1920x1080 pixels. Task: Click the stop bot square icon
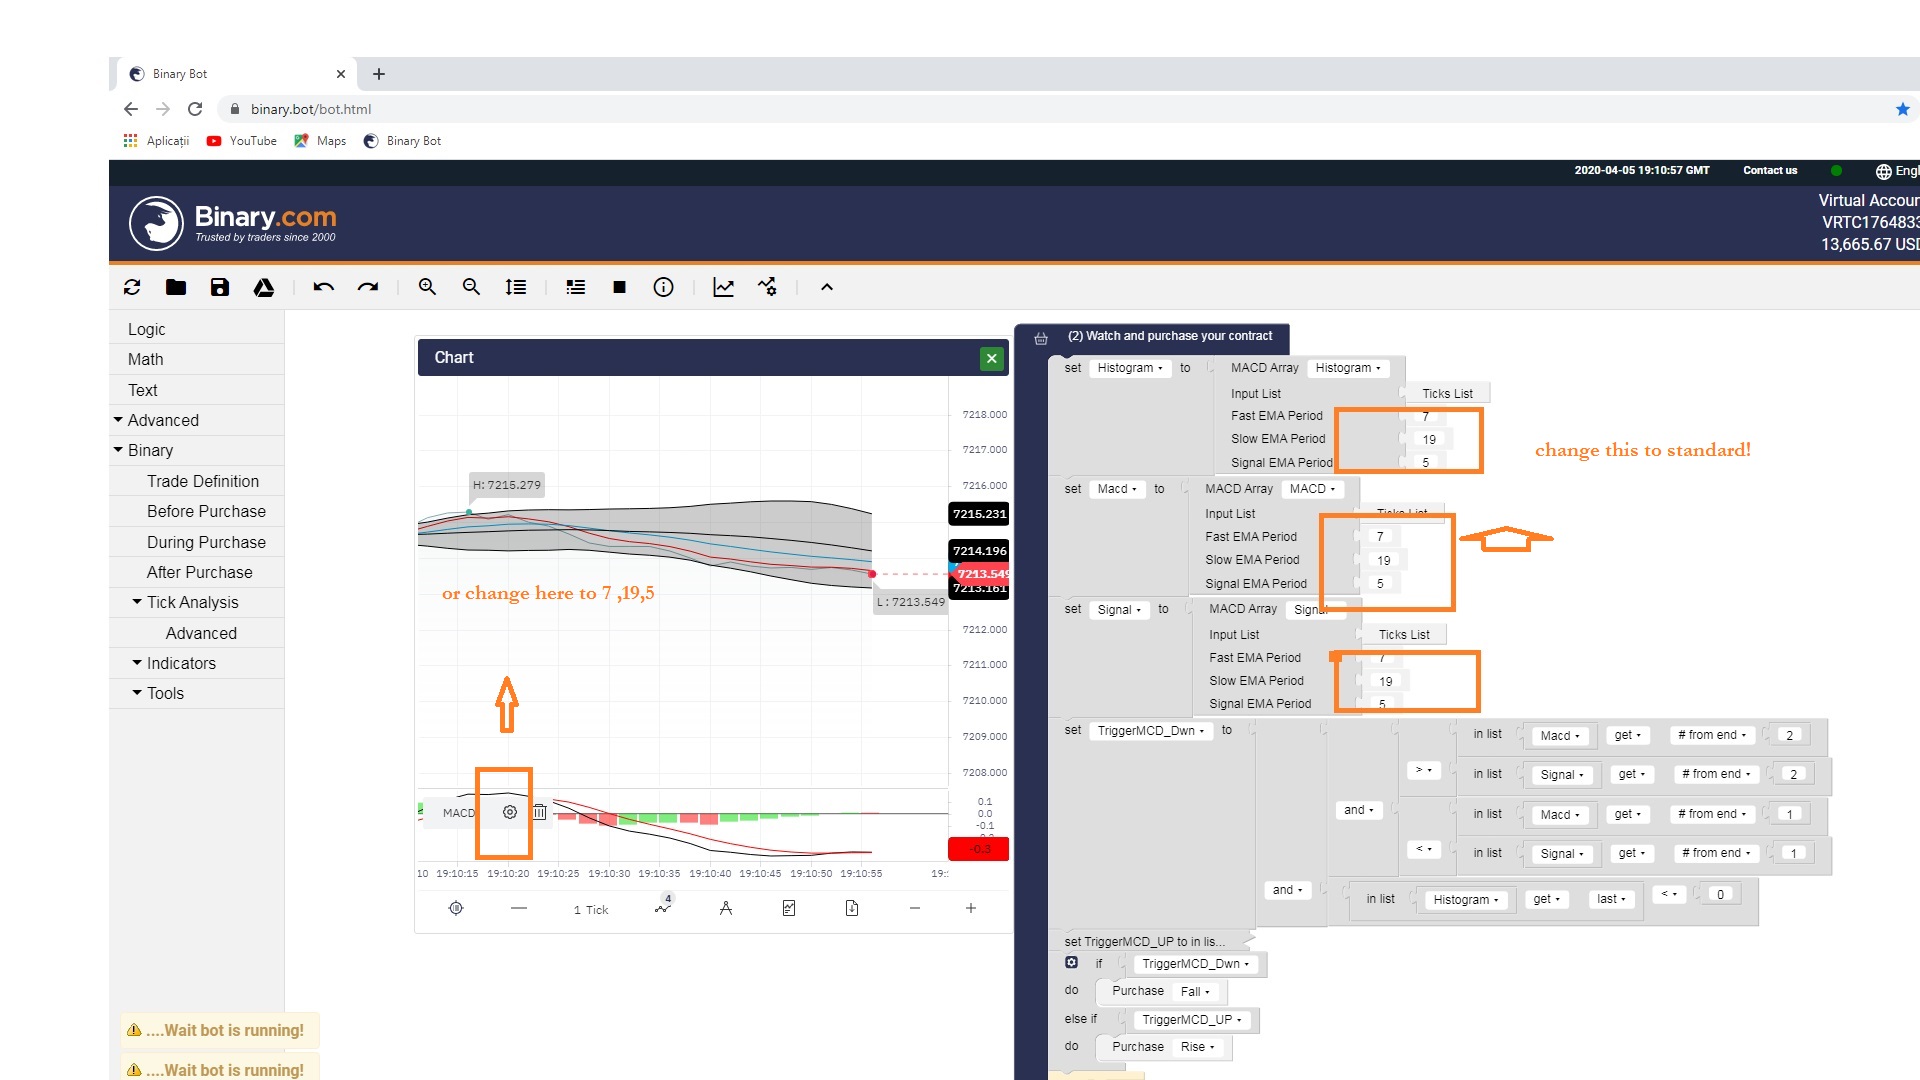pos(619,288)
